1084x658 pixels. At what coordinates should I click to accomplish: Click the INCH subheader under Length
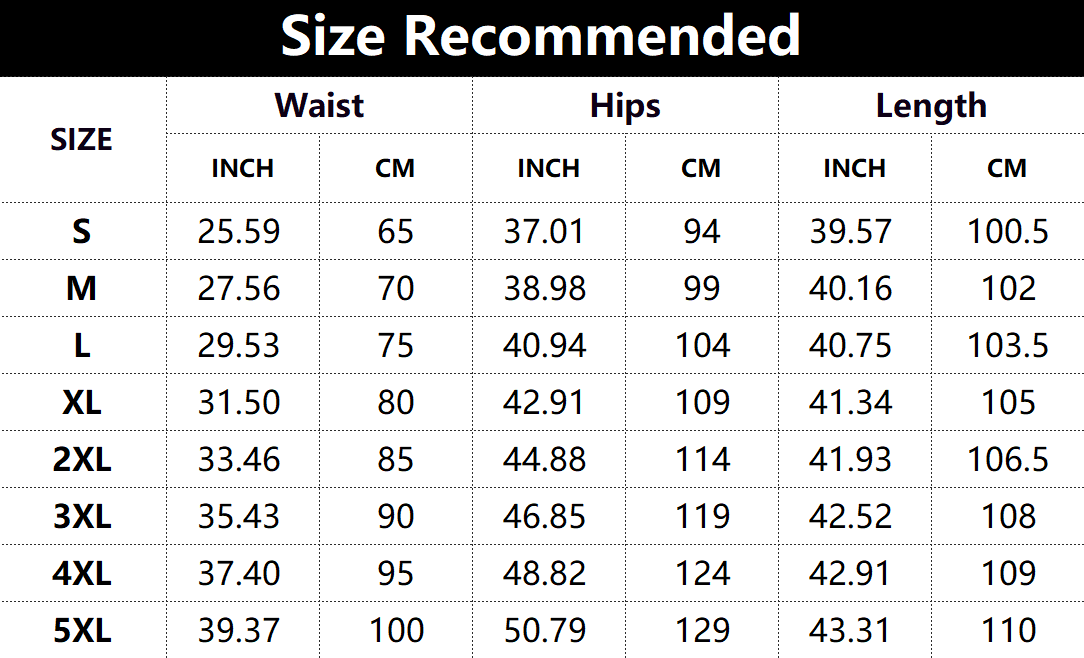click(854, 168)
